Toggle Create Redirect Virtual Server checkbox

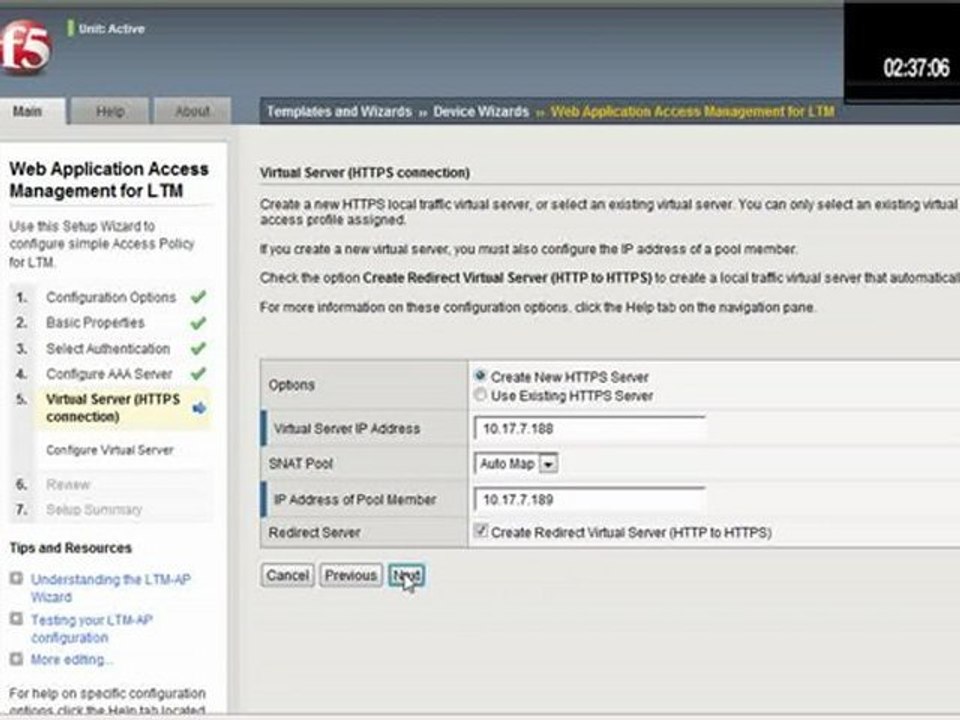[x=481, y=531]
